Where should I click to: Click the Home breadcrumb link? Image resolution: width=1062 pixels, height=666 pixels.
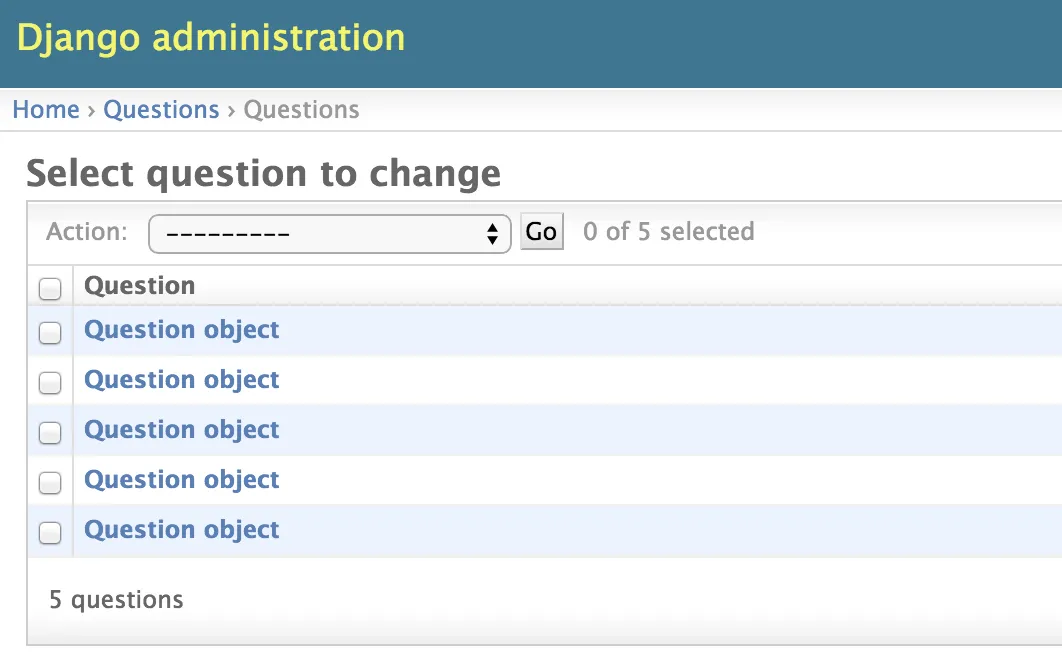click(x=45, y=110)
